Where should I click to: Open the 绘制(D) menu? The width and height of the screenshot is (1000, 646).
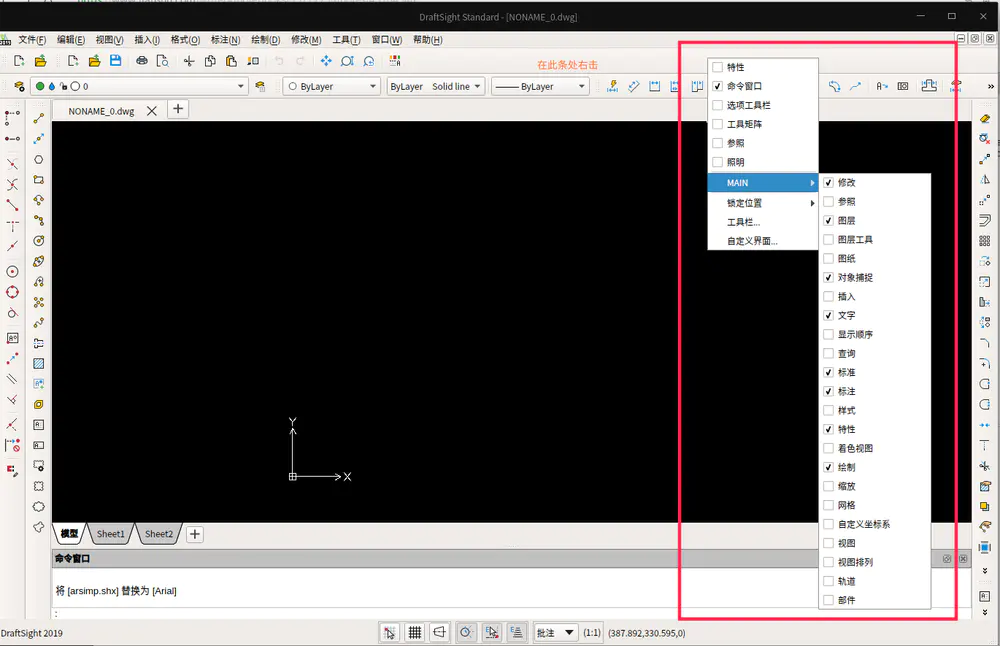pyautogui.click(x=265, y=40)
